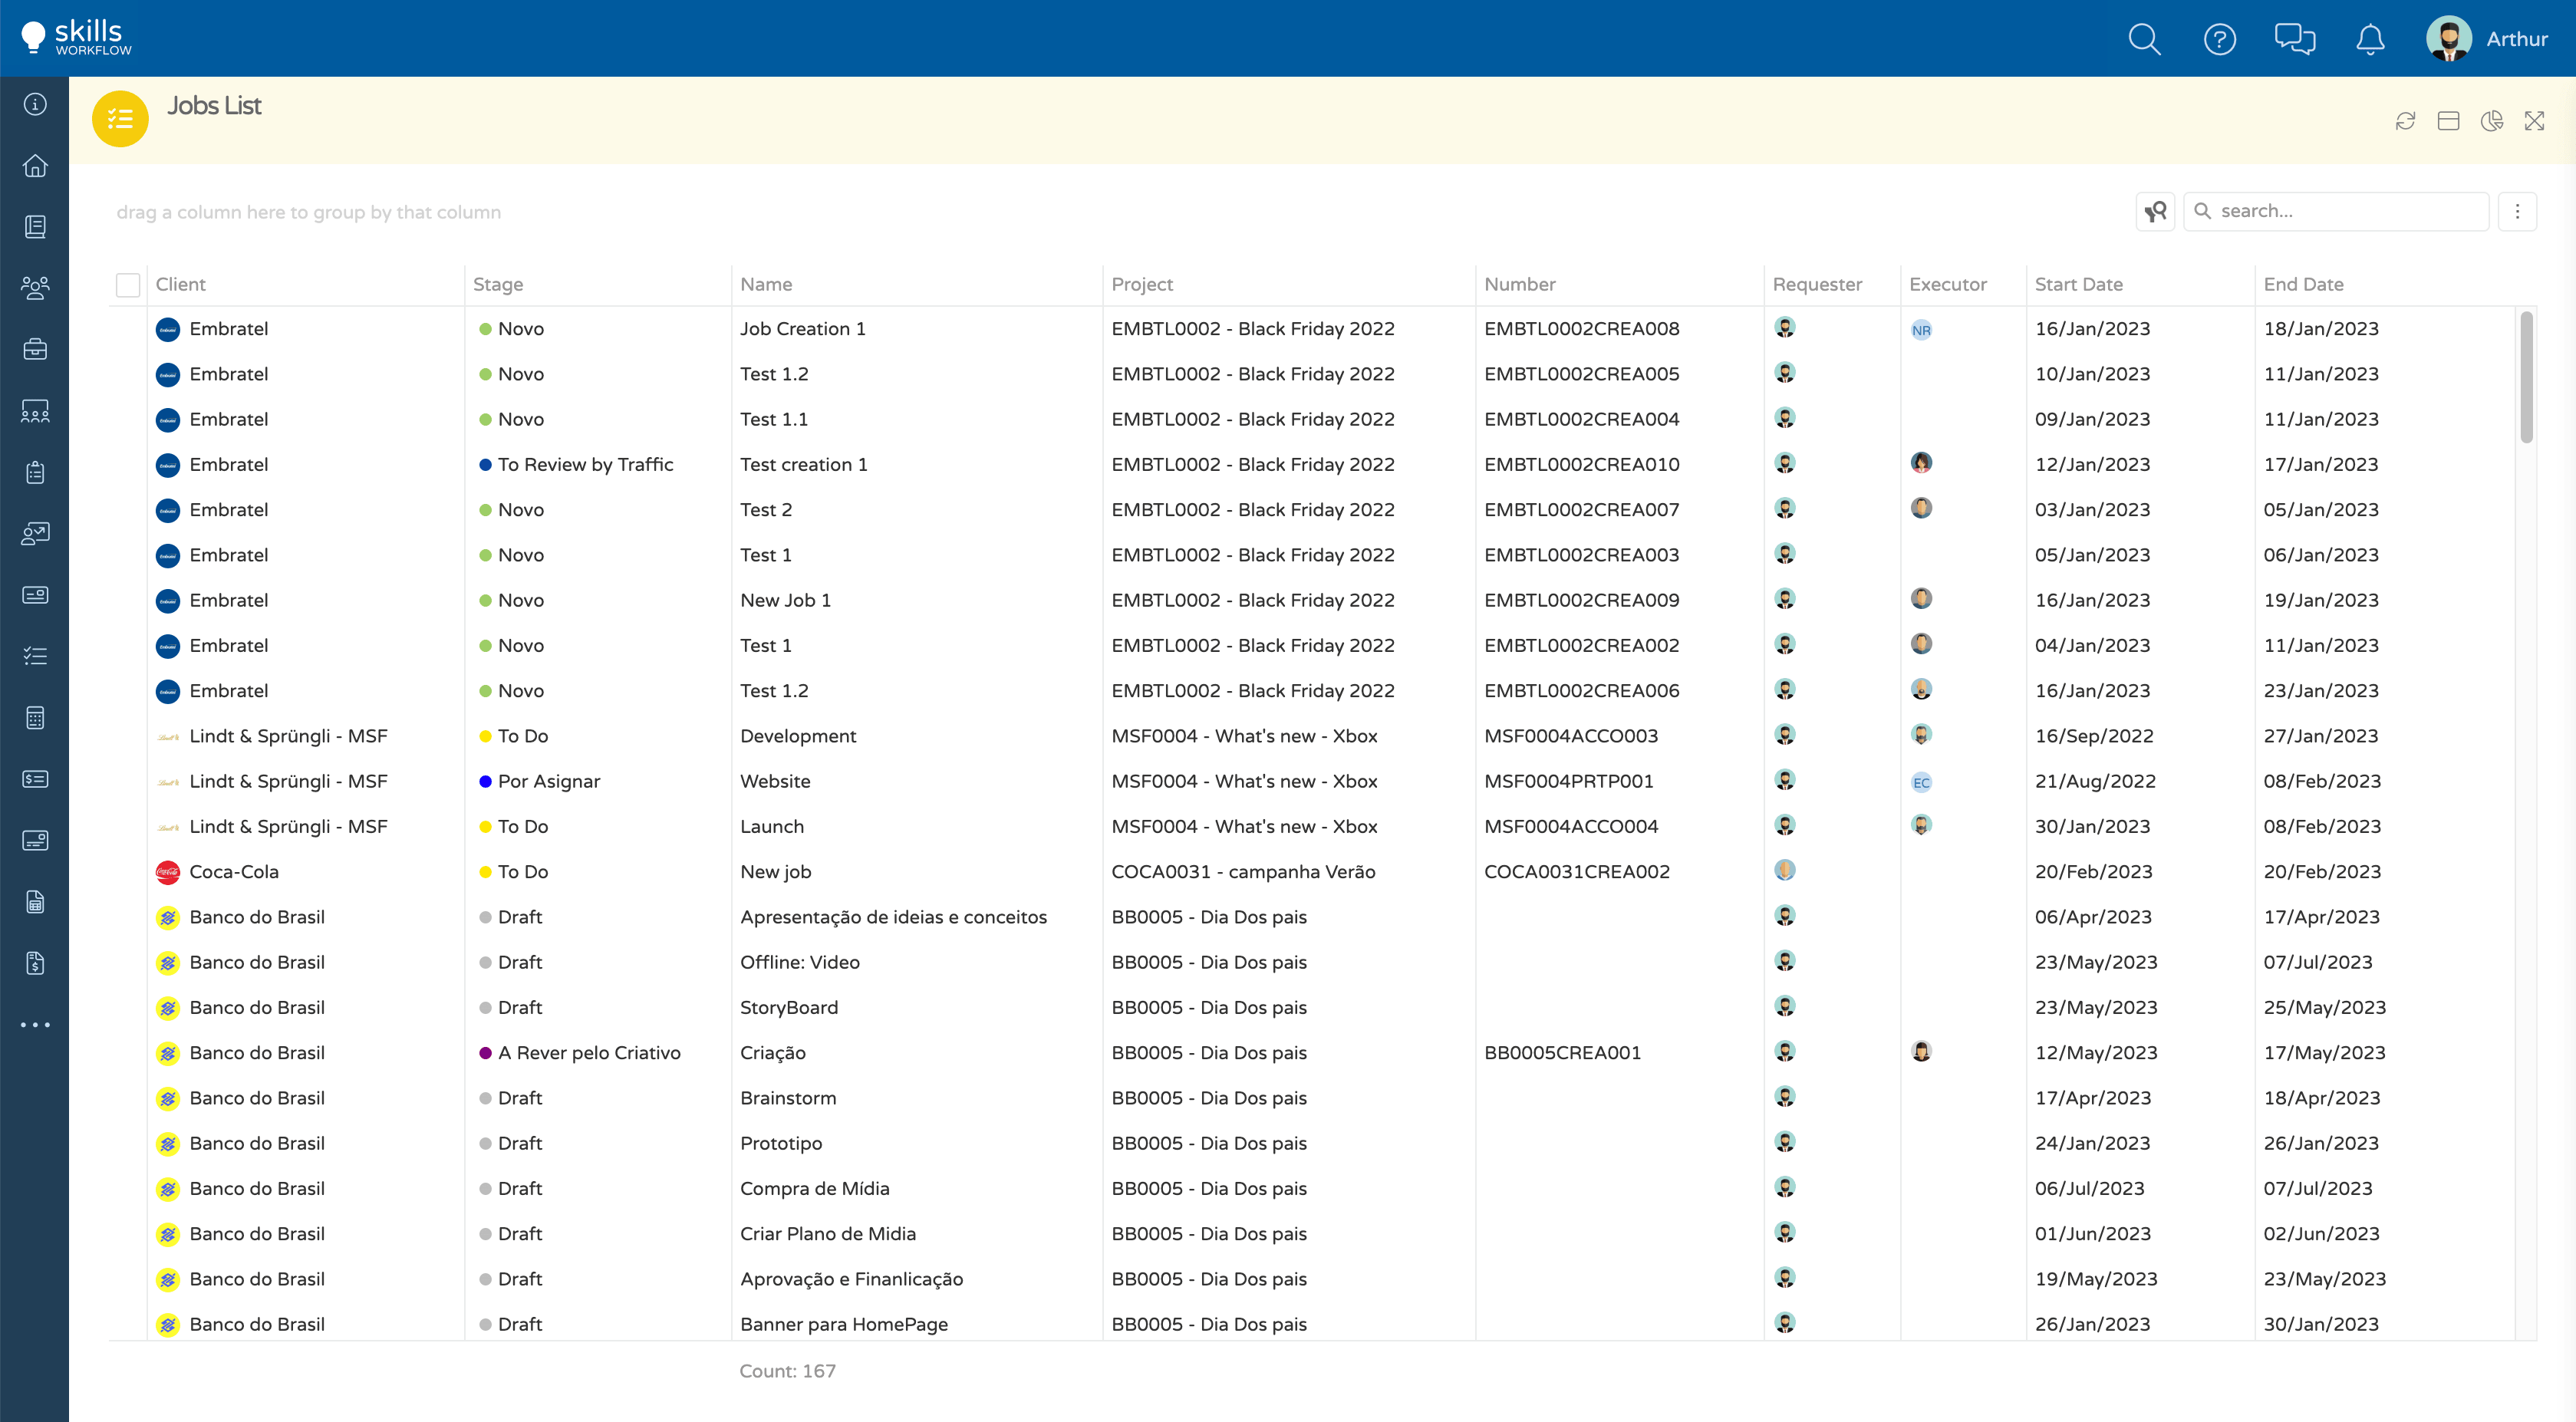Open the ID card icon in sidebar

coord(35,595)
